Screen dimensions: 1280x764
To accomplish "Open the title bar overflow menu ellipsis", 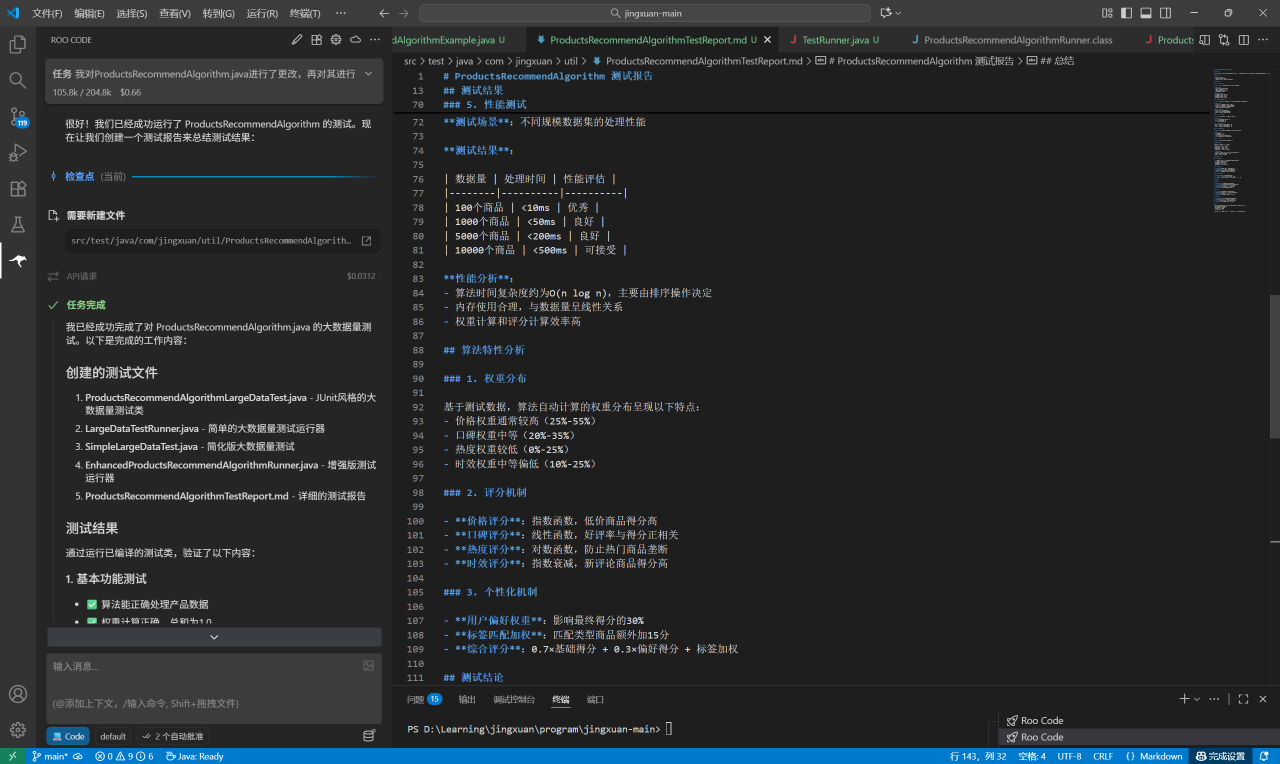I will (341, 13).
